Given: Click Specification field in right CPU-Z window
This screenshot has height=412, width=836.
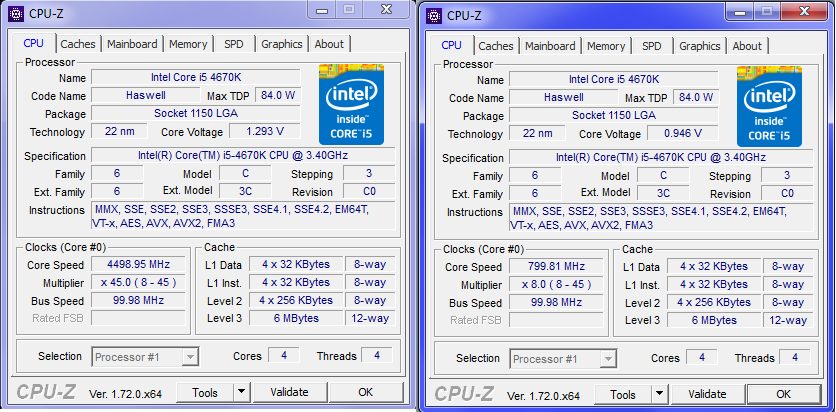Looking at the screenshot, I should (661, 158).
